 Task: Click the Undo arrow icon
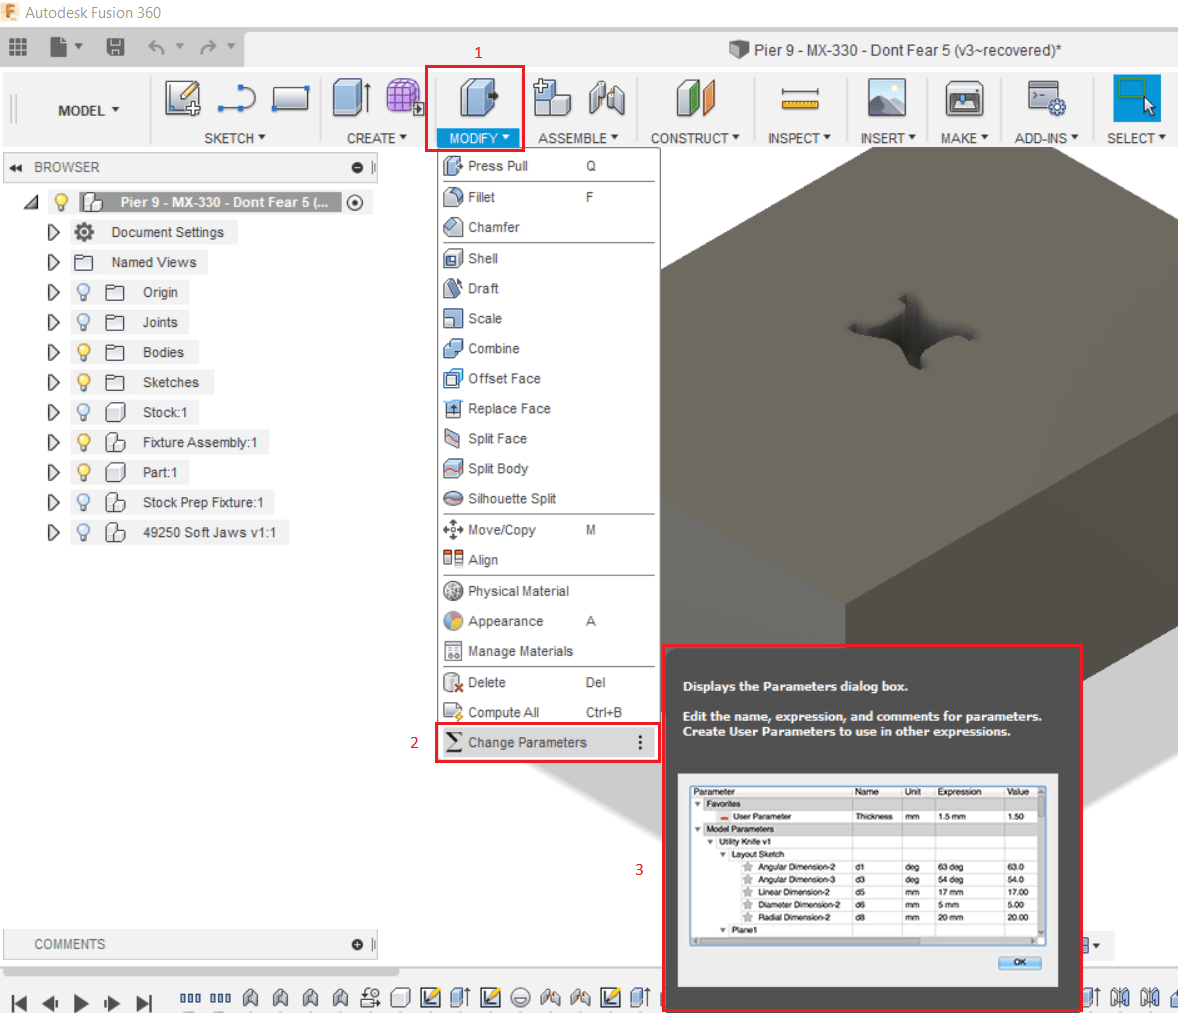coord(155,47)
